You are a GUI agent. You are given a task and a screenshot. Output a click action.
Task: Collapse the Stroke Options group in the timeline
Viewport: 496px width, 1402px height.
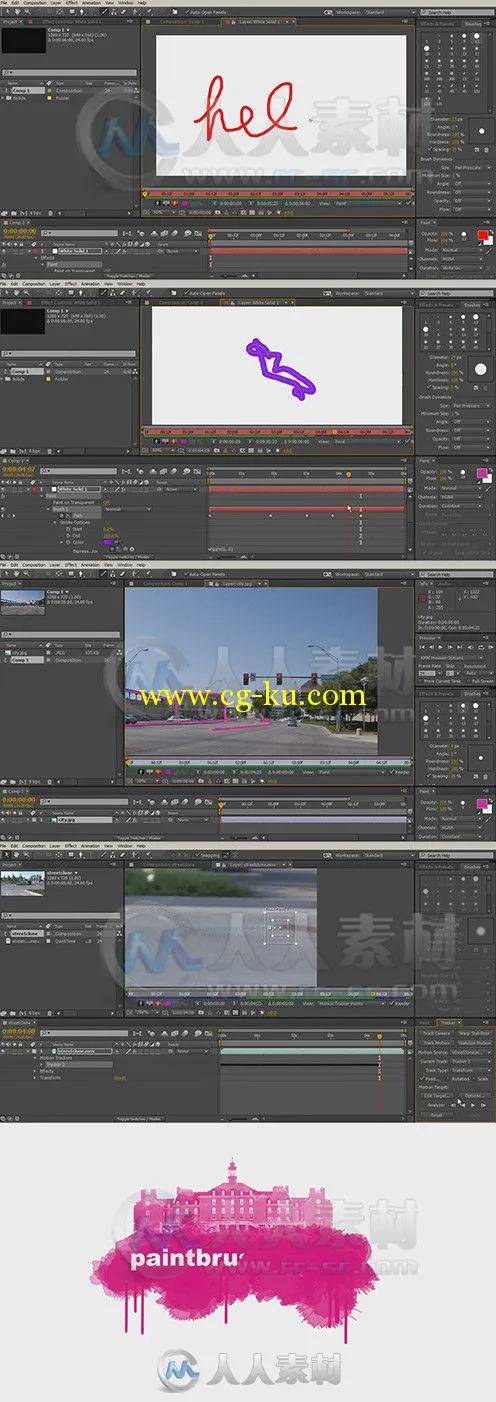pyautogui.click(x=54, y=522)
